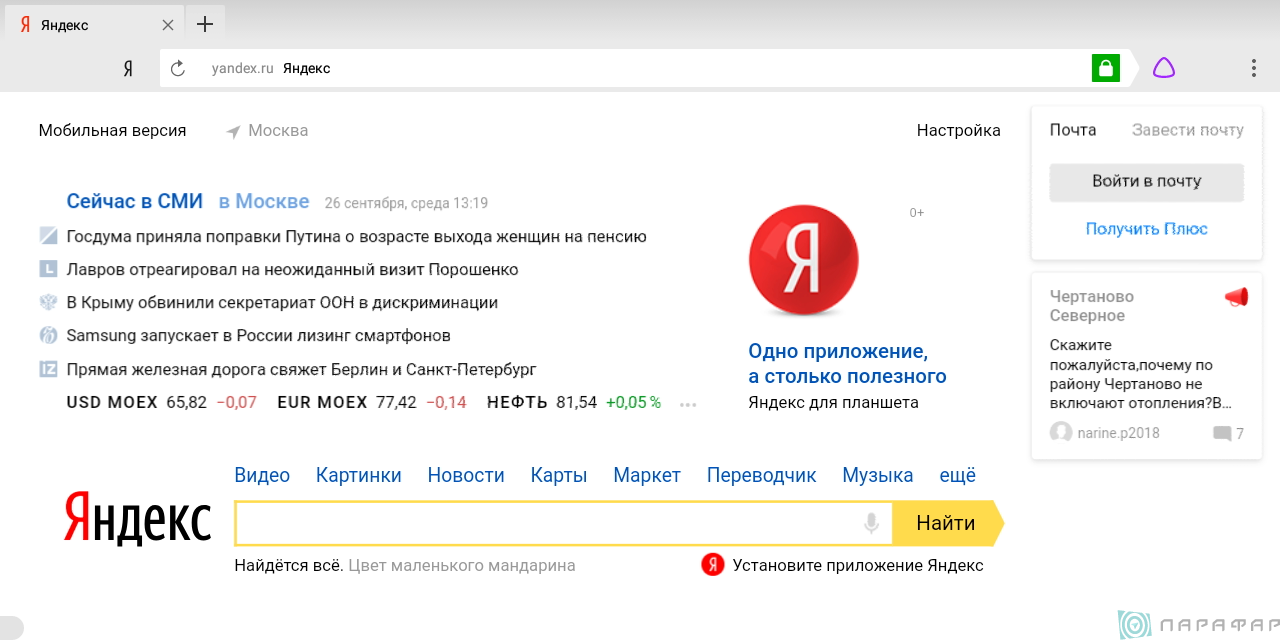Click the red megaphone icon

point(1236,297)
